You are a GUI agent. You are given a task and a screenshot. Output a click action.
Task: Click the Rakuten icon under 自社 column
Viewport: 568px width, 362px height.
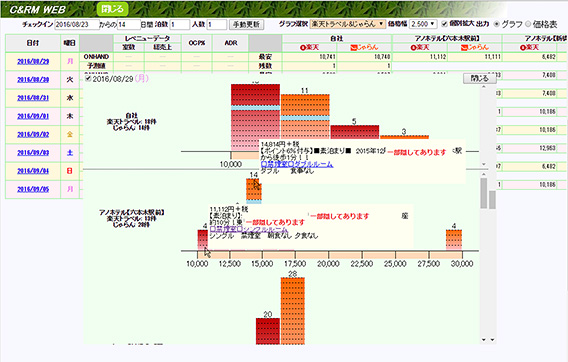309,47
